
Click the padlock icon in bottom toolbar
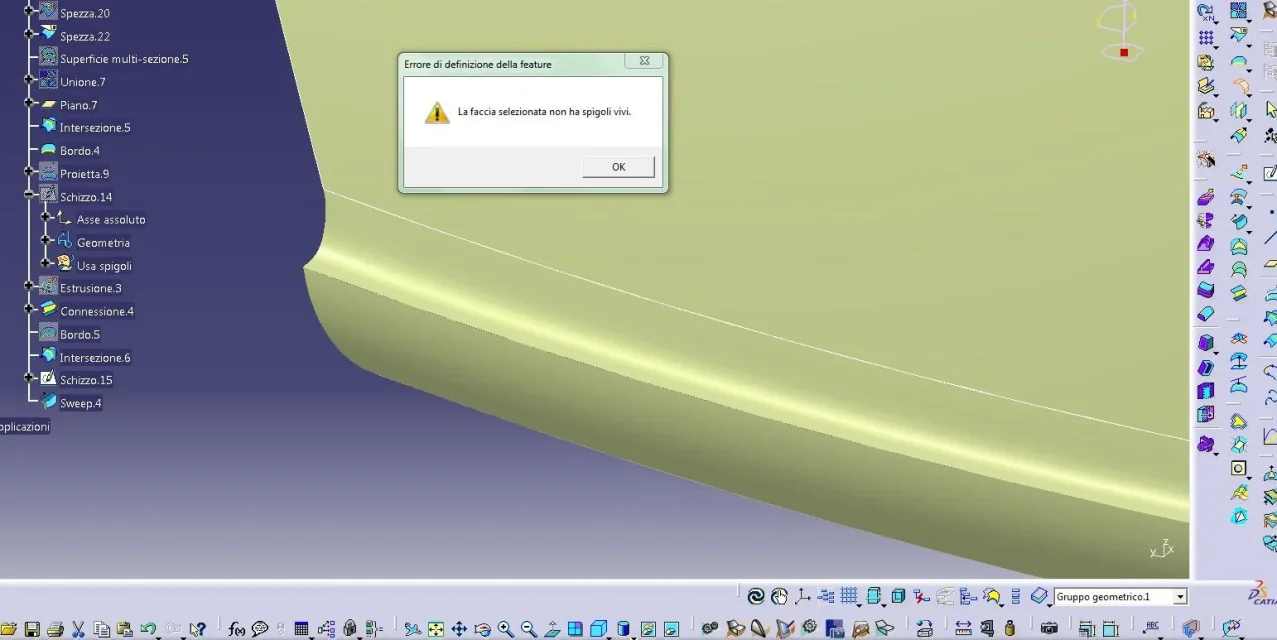tap(349, 629)
